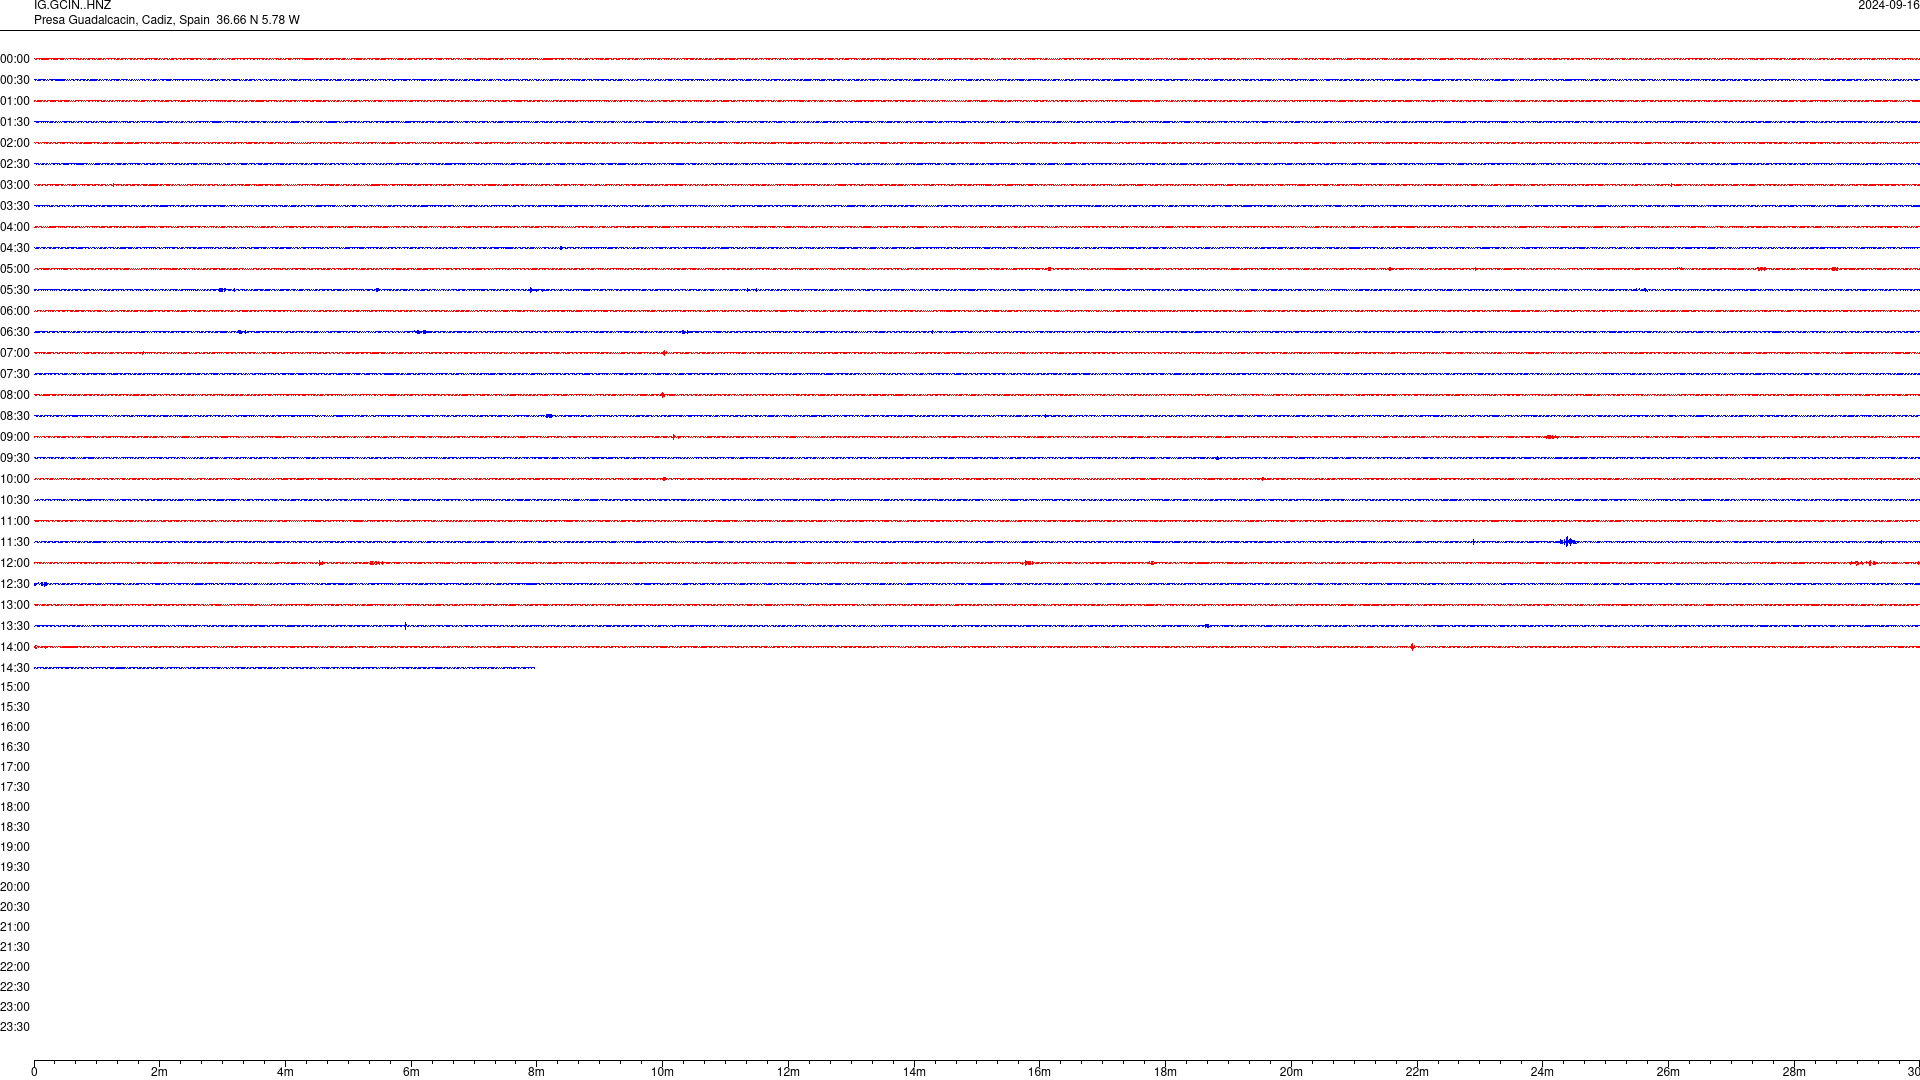Click the 2m tick on the time axis
This screenshot has width=1920, height=1080.
tap(160, 1072)
